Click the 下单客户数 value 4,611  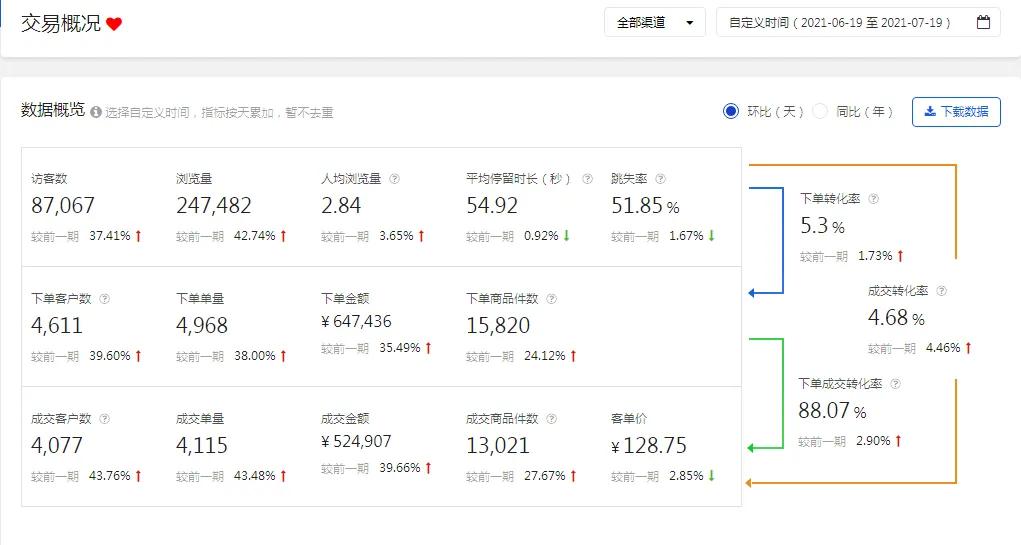point(57,326)
